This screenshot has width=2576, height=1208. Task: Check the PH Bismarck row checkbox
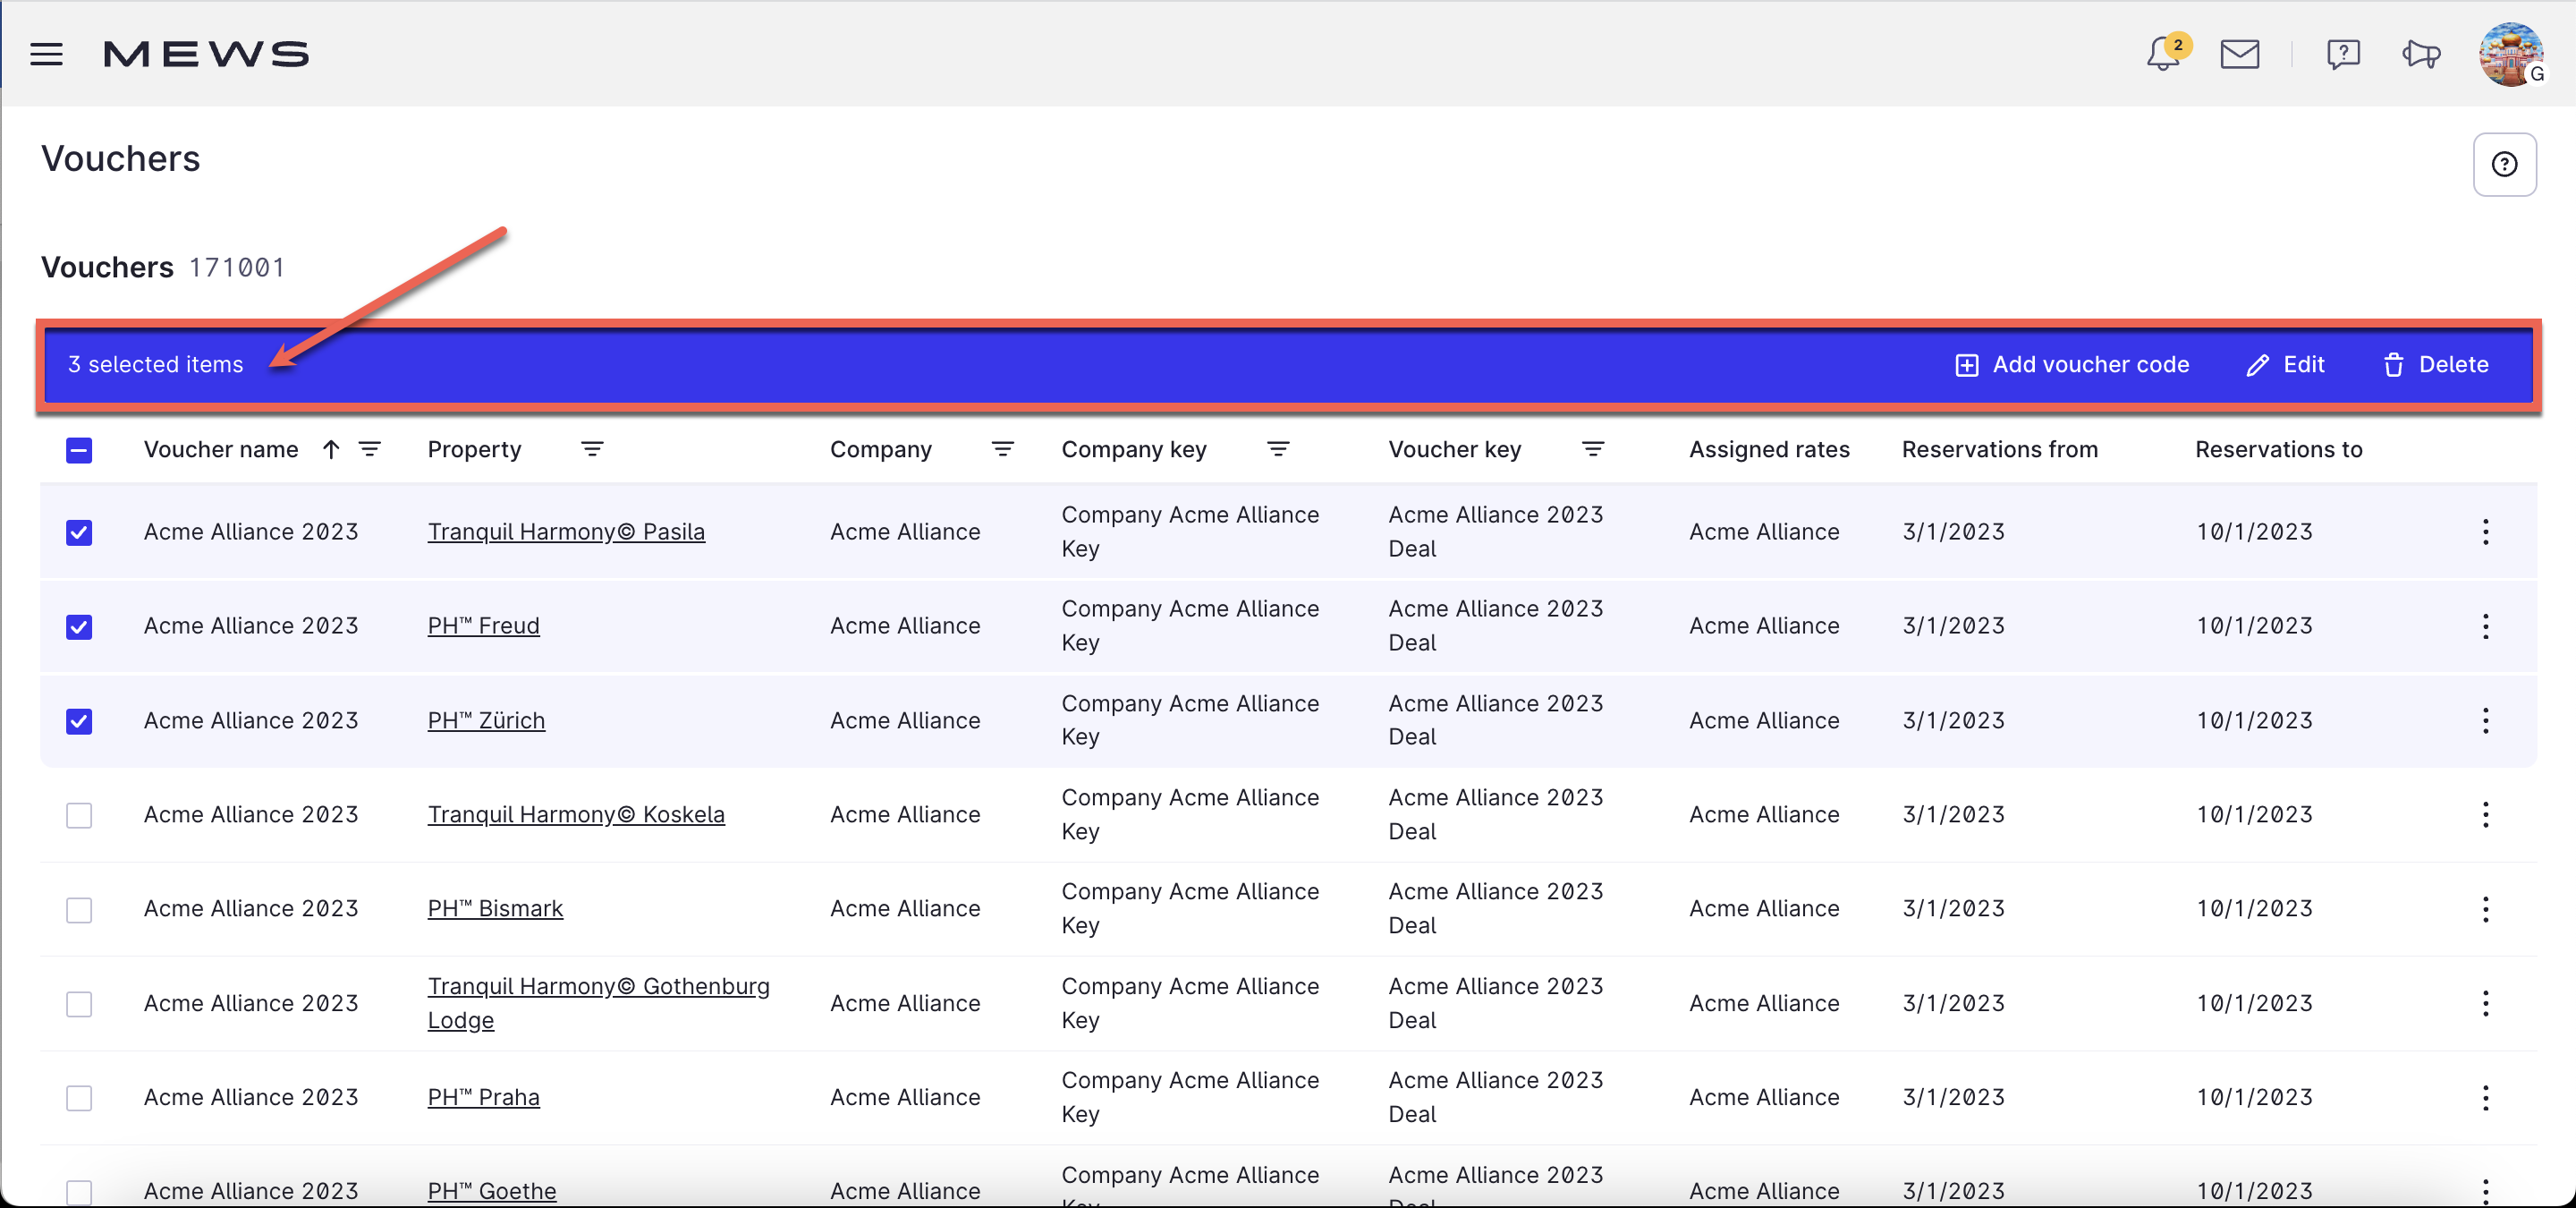tap(79, 909)
